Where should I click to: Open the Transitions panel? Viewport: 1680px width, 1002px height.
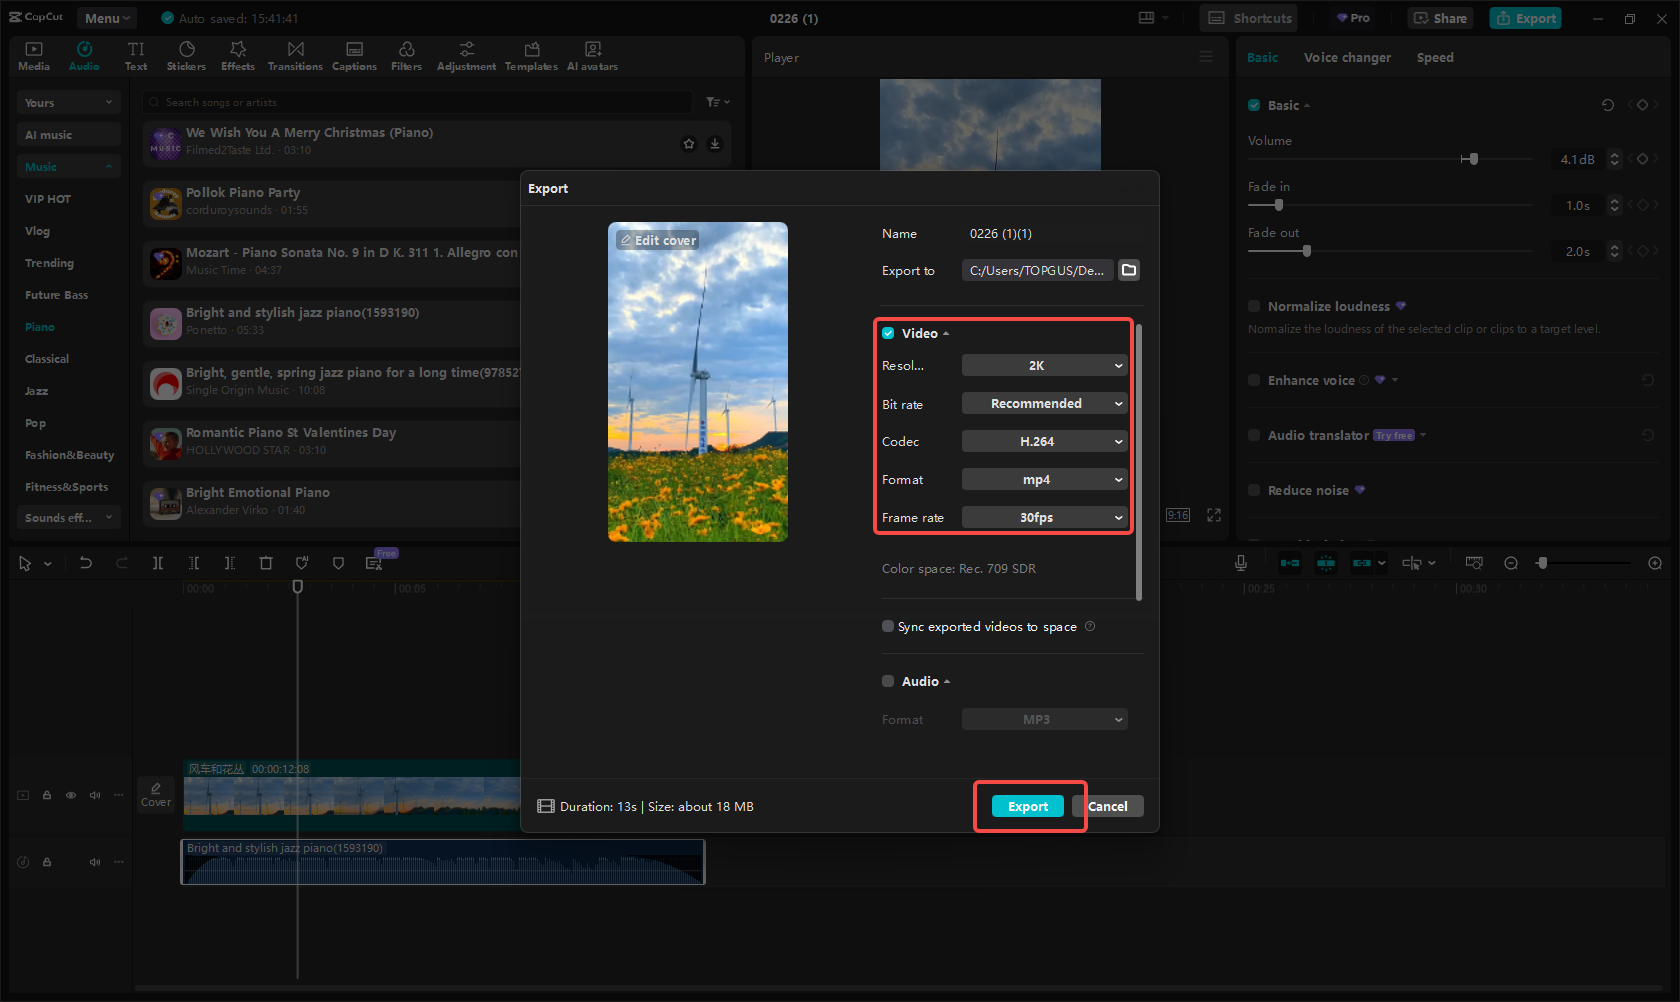(295, 55)
